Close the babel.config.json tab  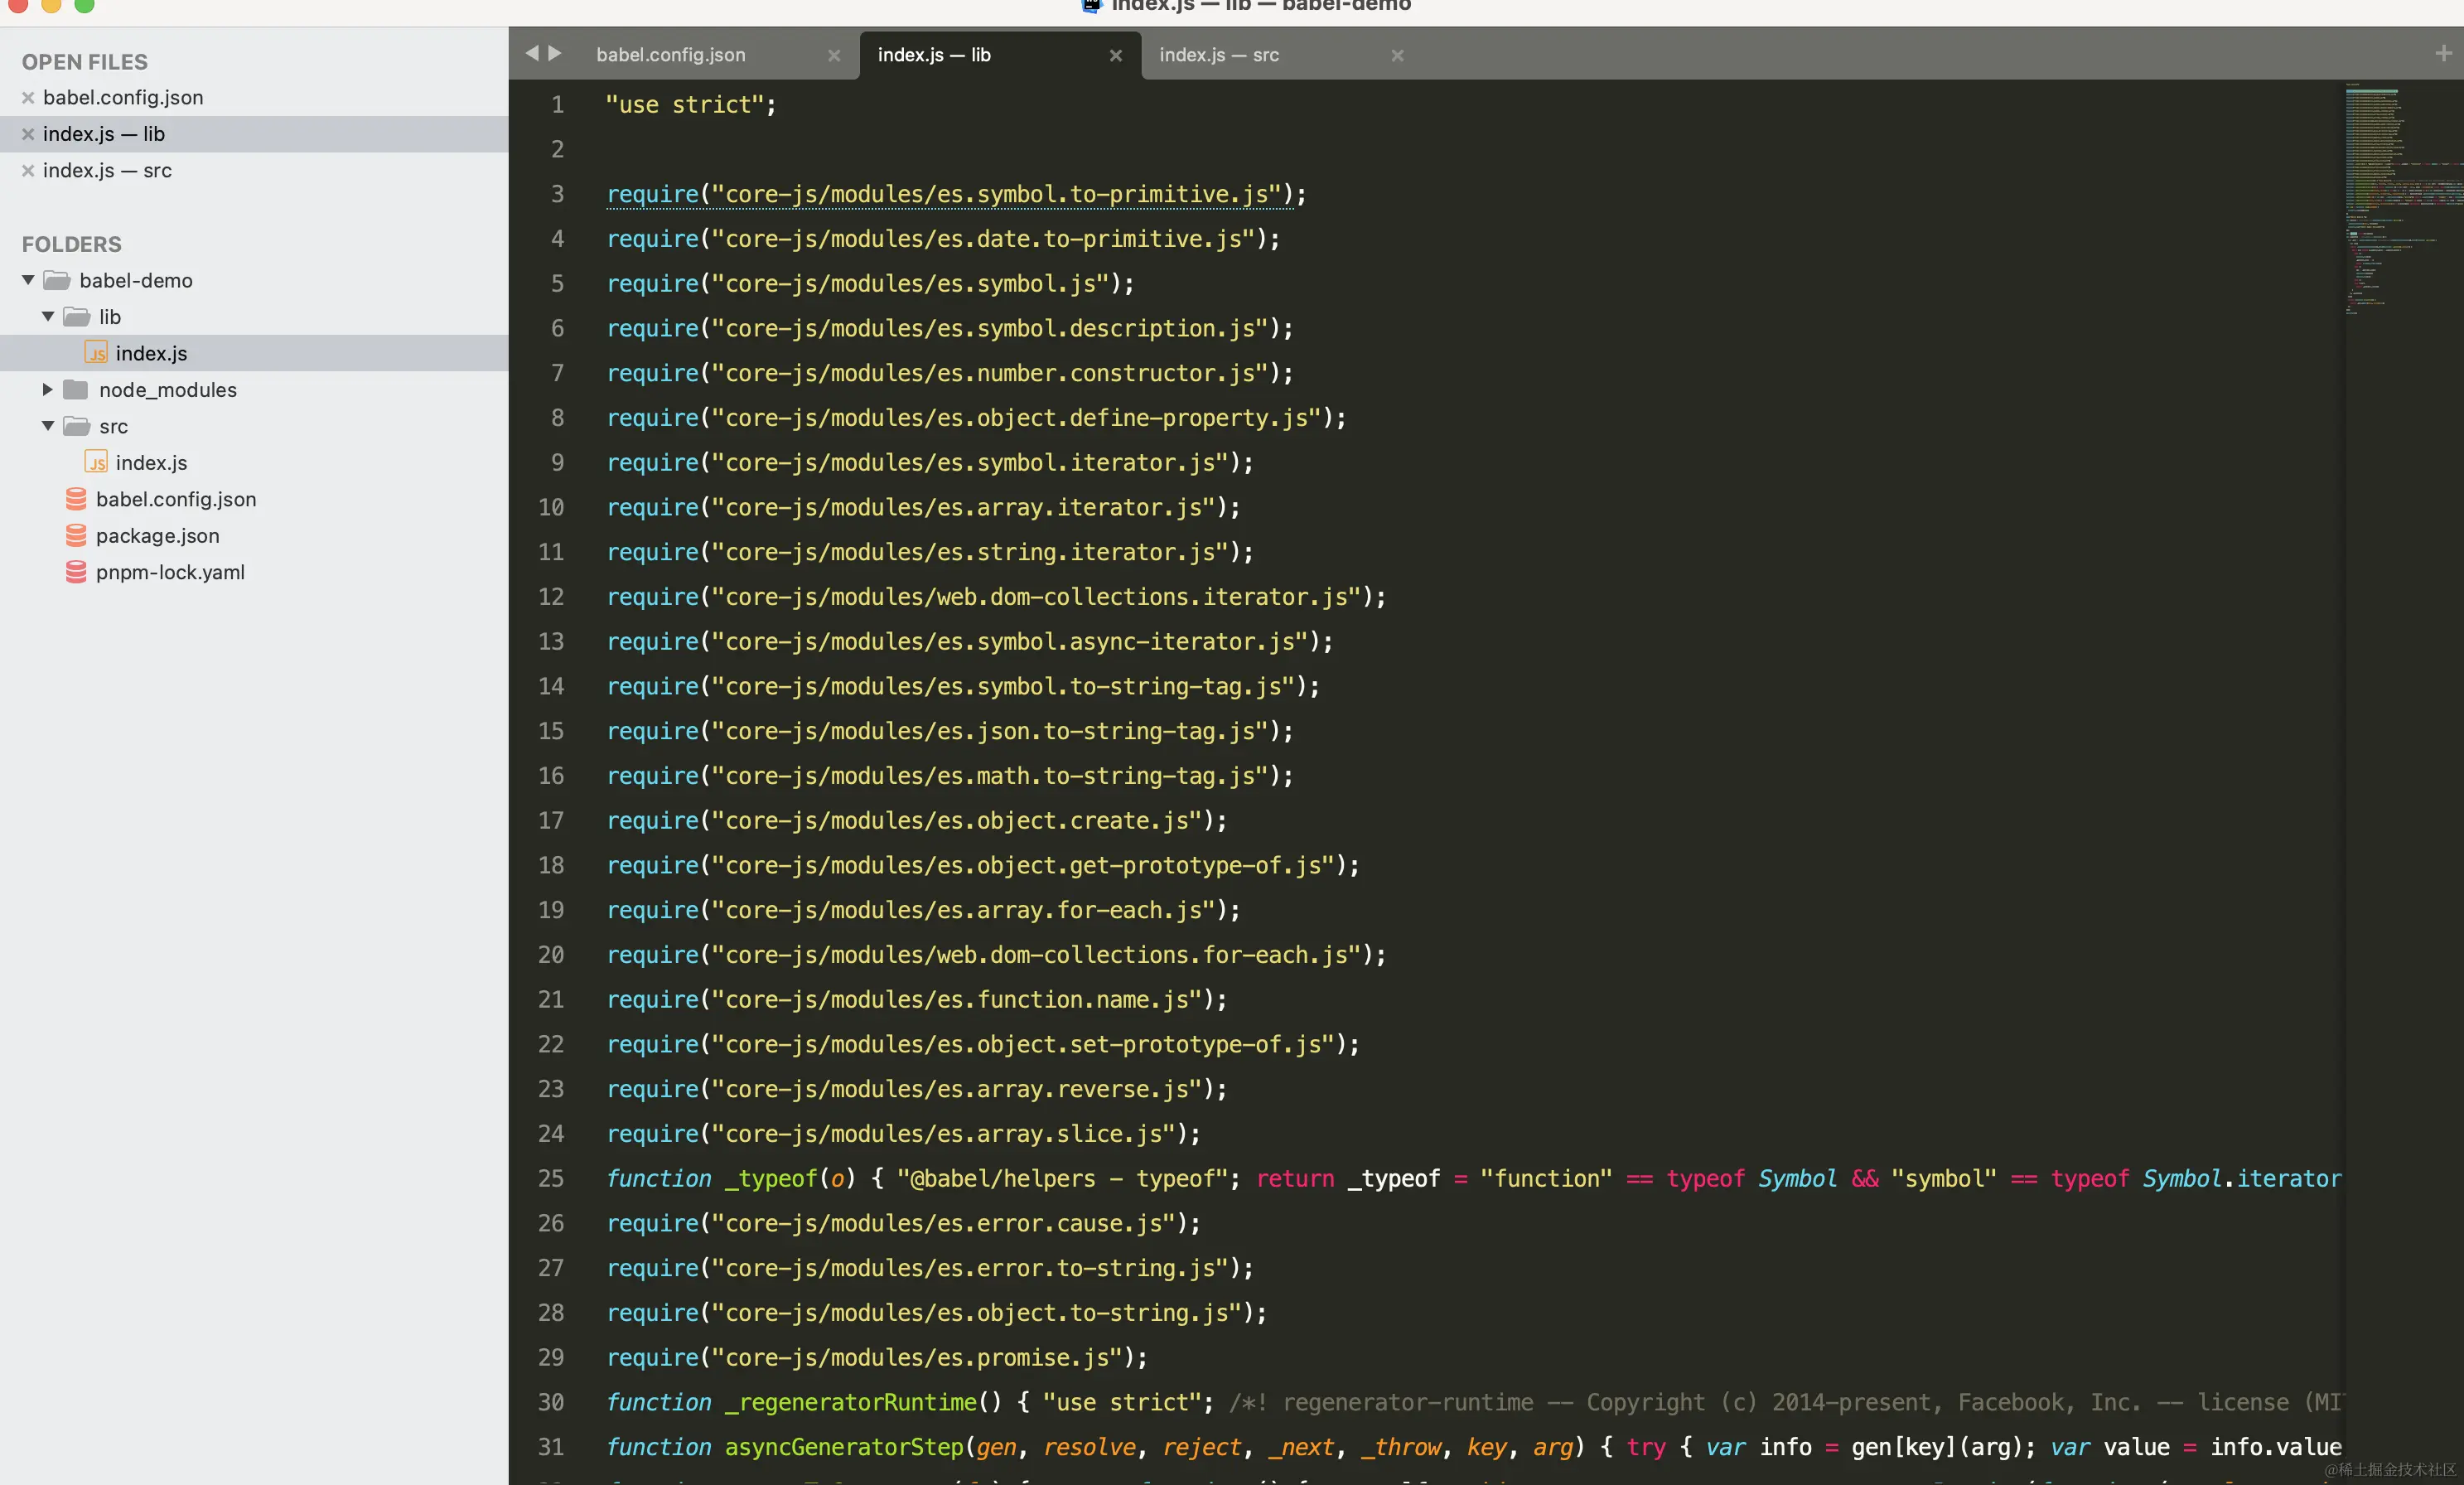click(x=834, y=56)
